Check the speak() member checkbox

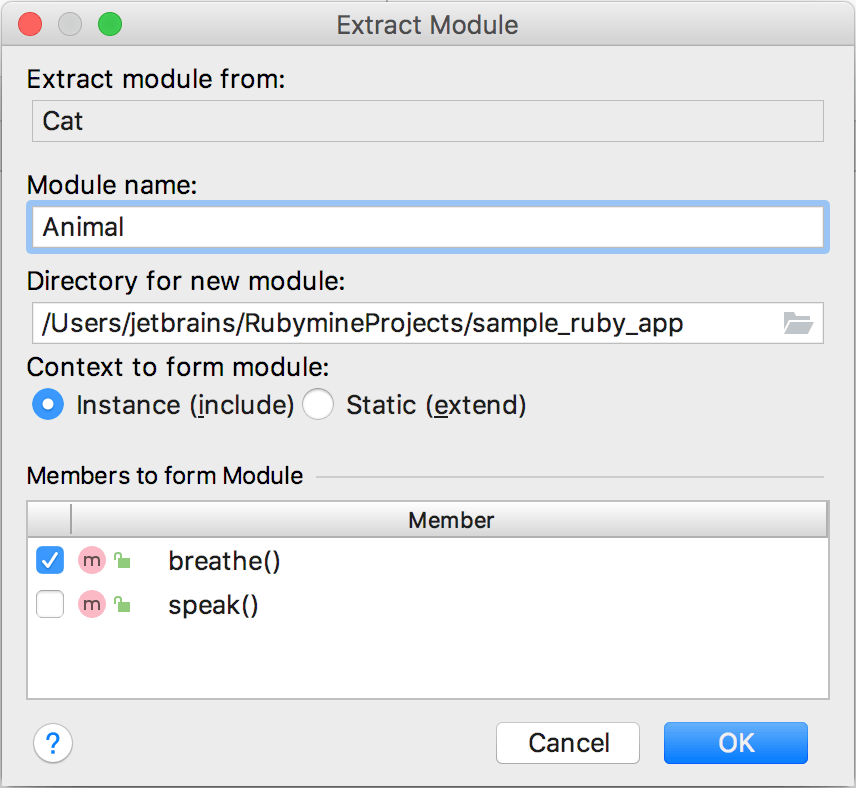(x=49, y=604)
